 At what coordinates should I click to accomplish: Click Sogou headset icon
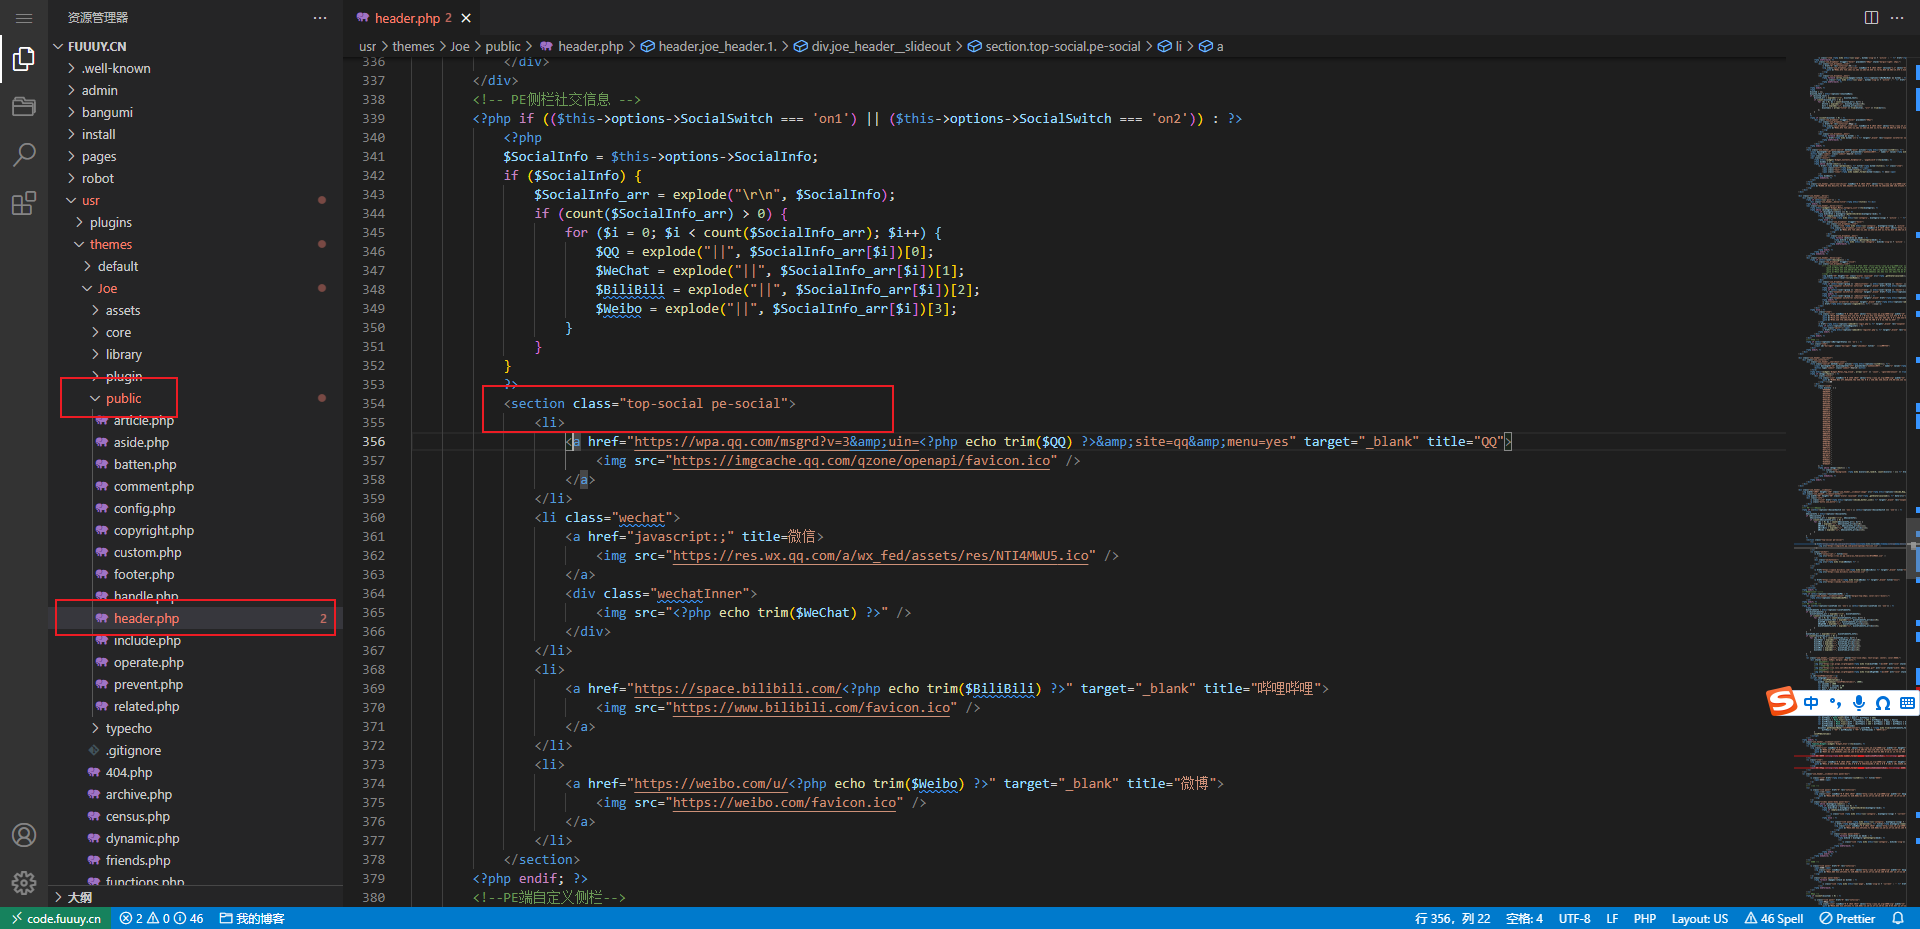click(1883, 703)
